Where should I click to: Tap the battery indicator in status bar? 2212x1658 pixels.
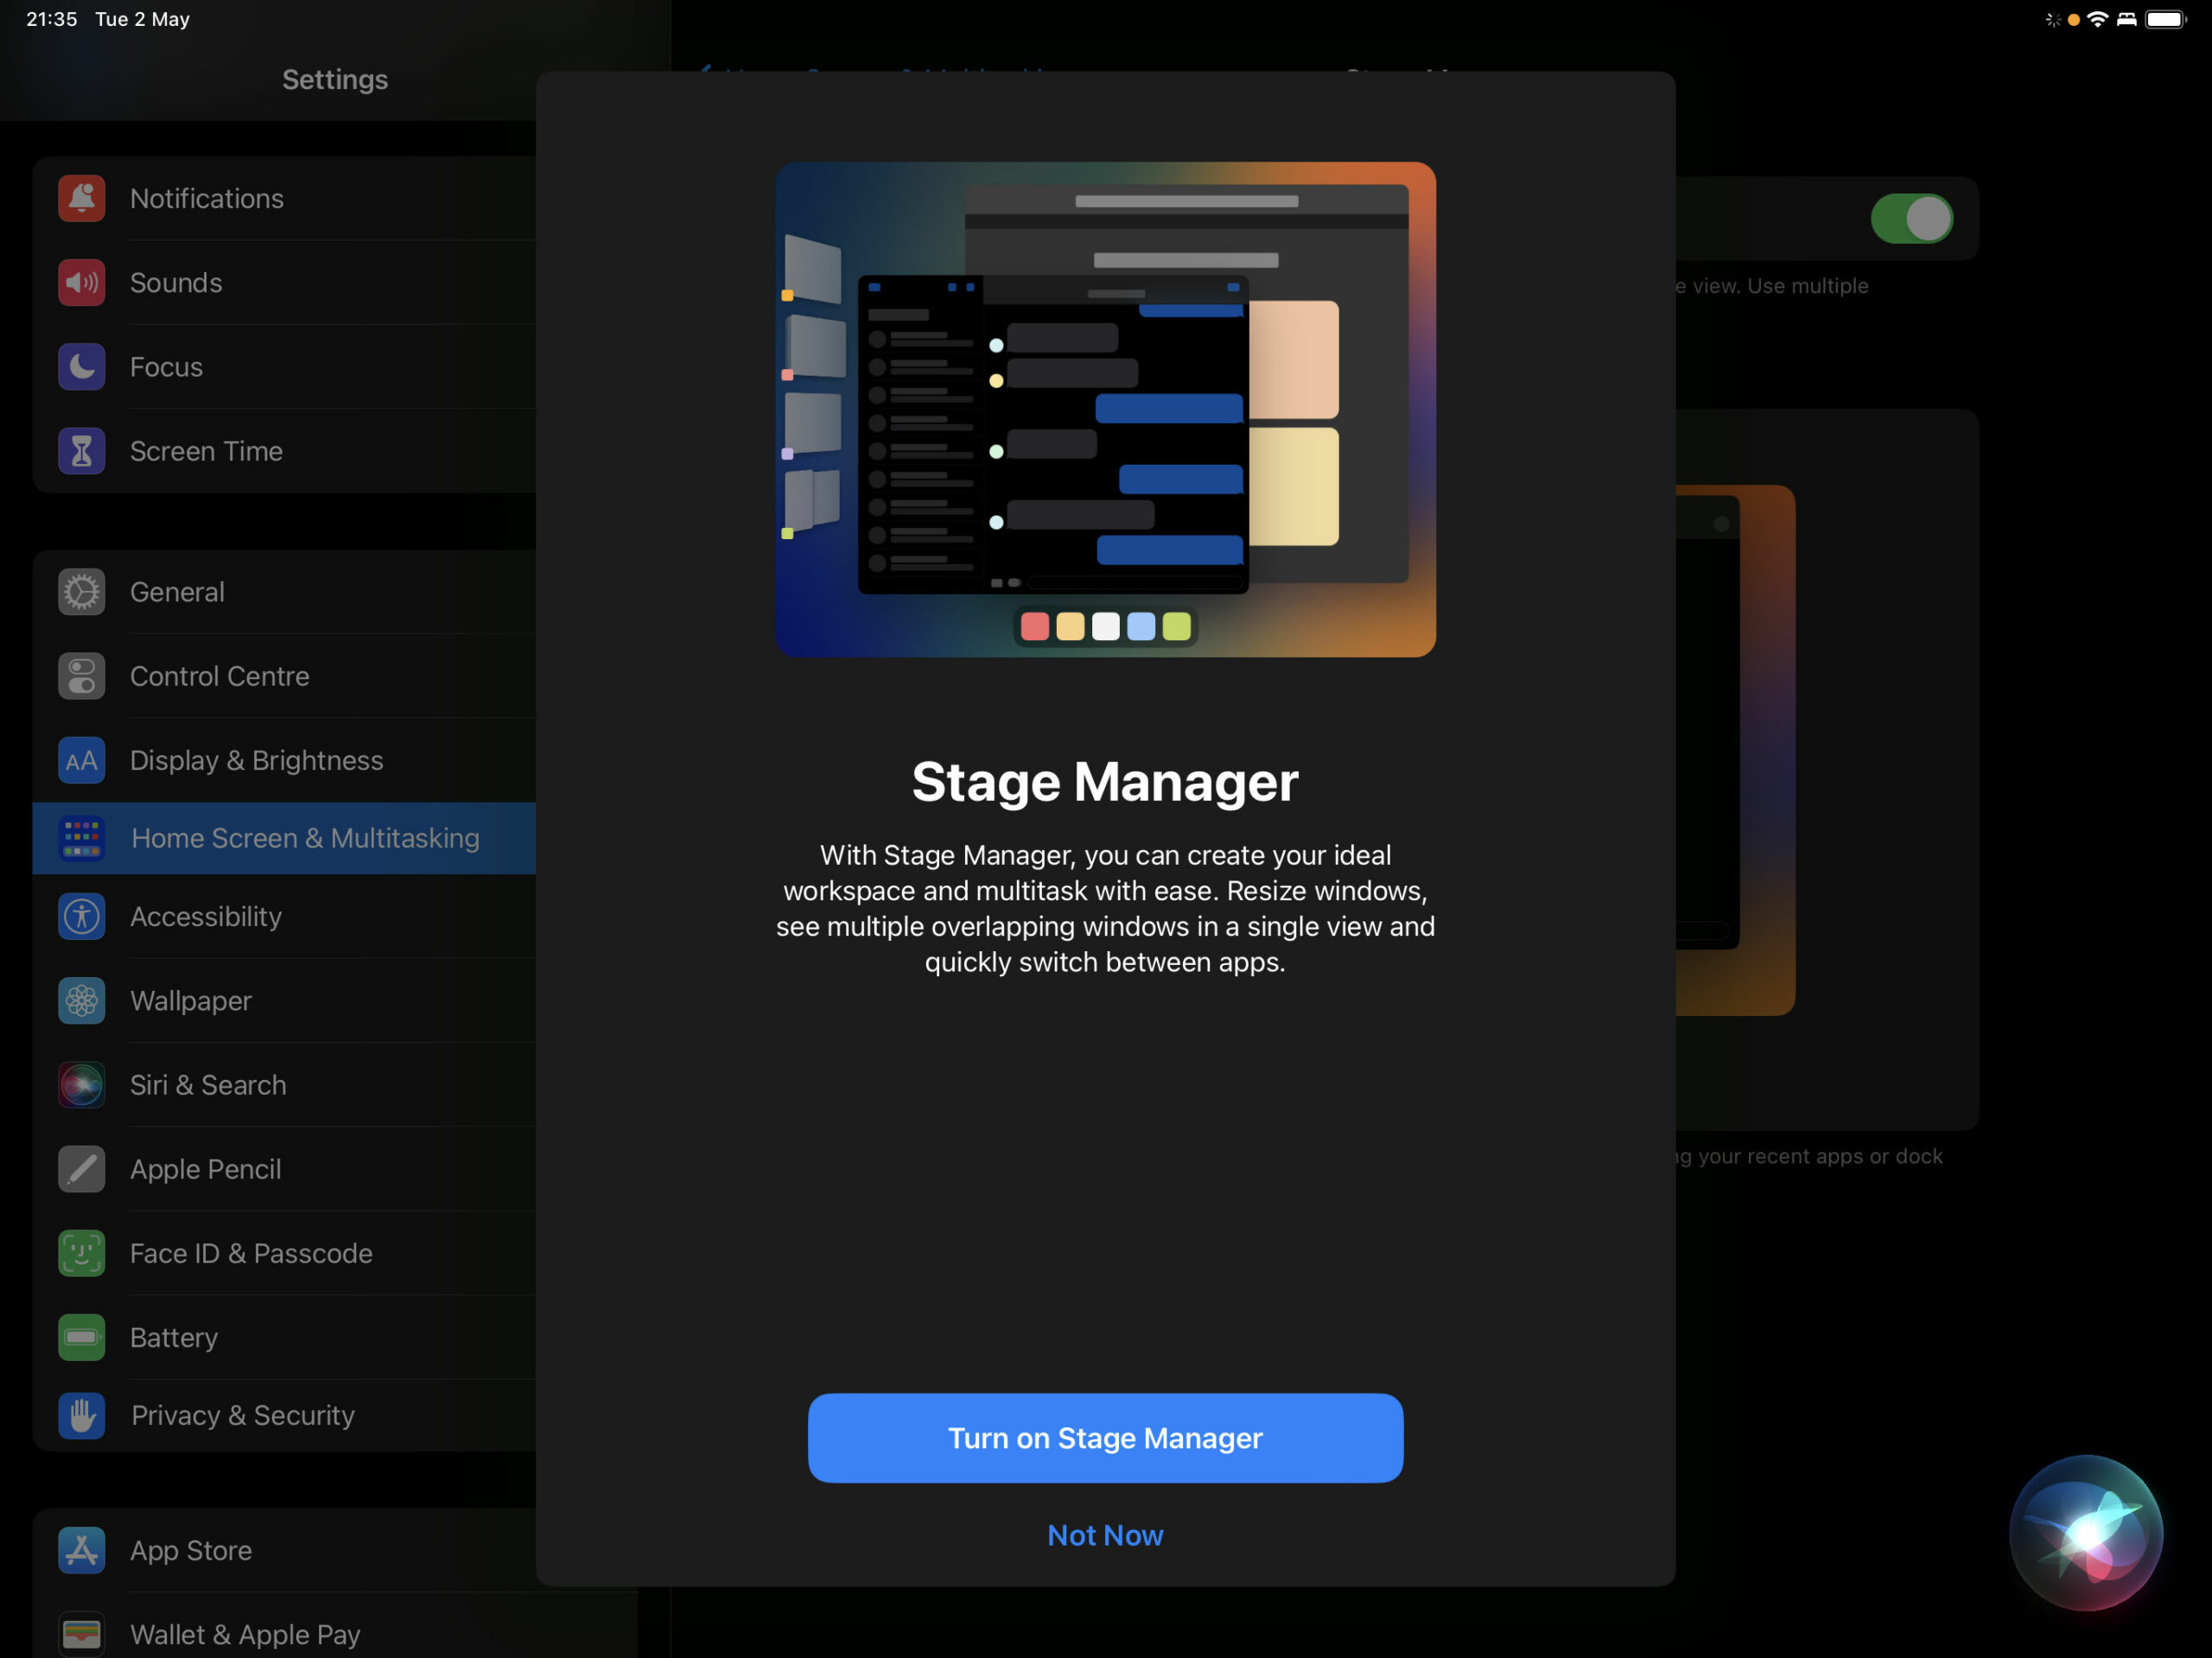point(2166,19)
